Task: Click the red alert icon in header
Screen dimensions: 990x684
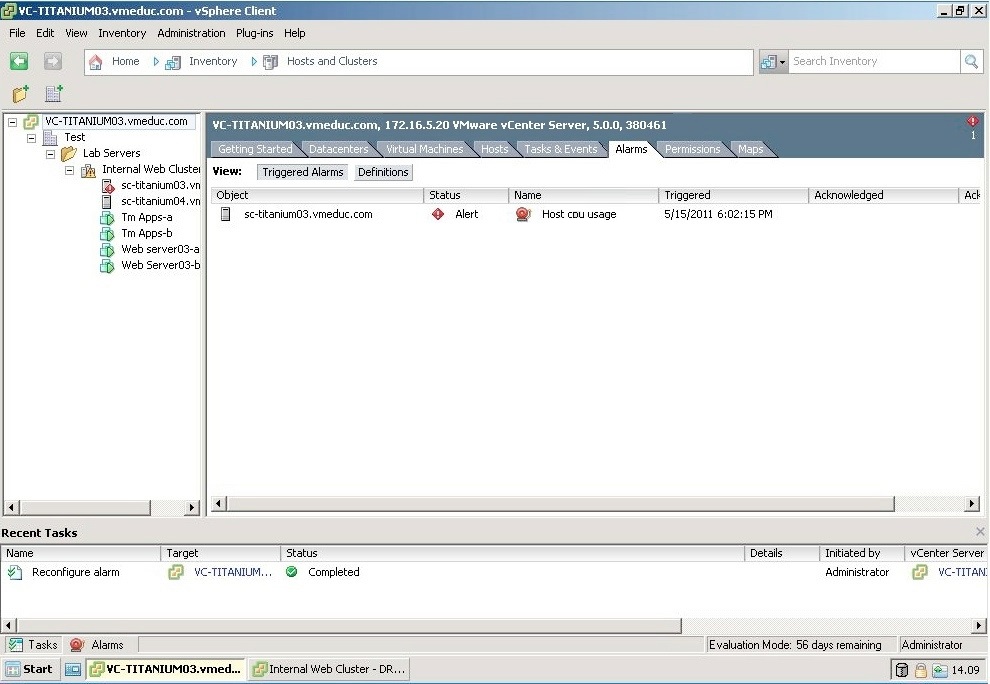Action: pos(972,121)
